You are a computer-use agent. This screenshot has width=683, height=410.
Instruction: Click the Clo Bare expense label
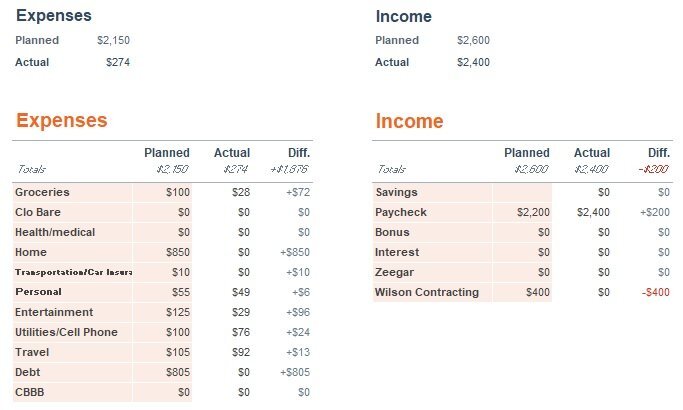(39, 212)
